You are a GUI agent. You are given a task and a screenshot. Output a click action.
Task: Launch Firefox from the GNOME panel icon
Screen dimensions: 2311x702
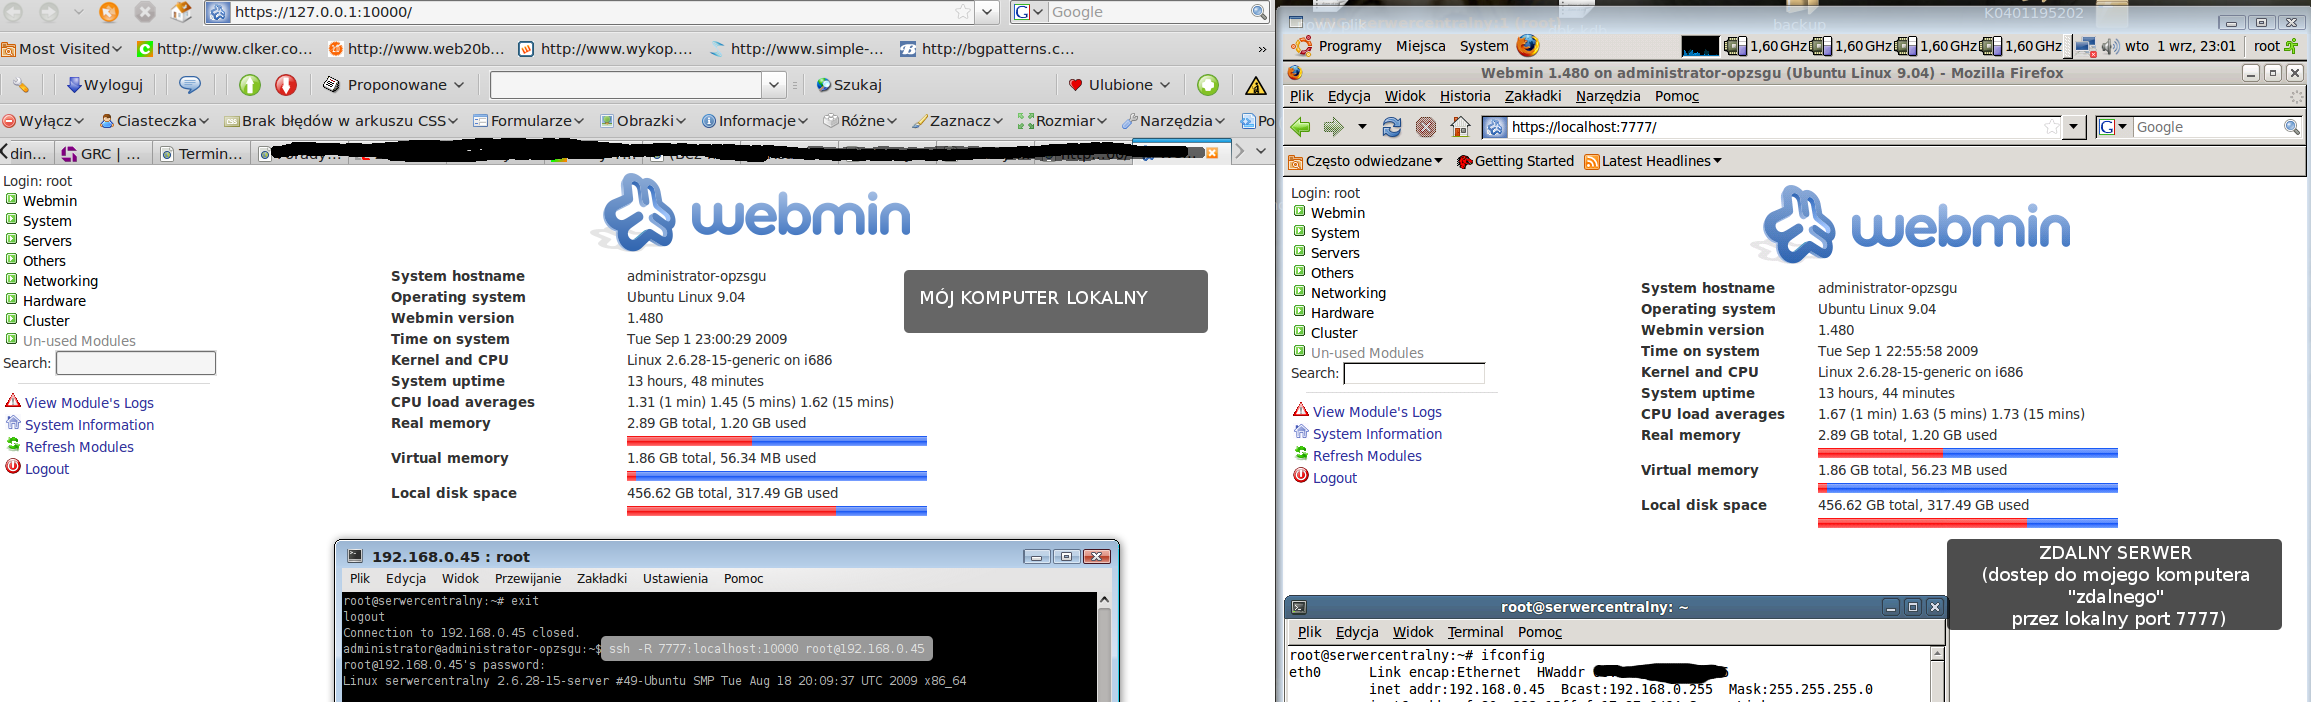point(1527,45)
